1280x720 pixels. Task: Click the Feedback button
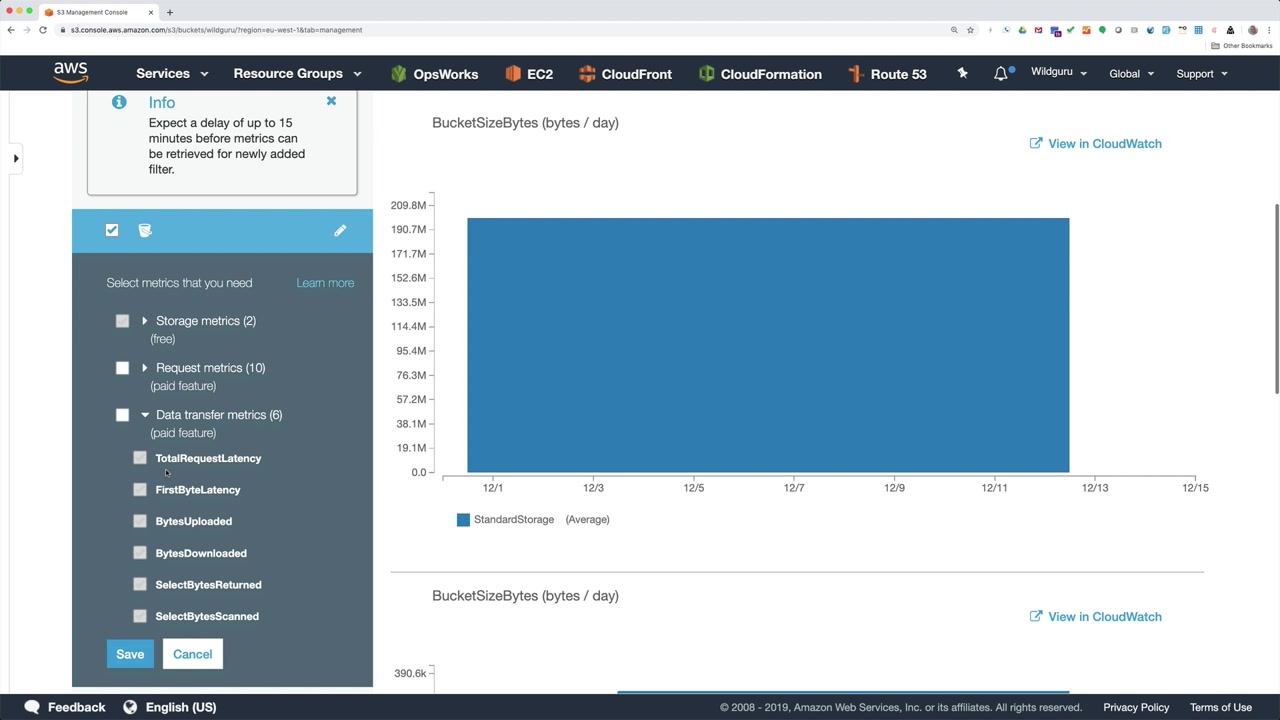click(x=65, y=707)
